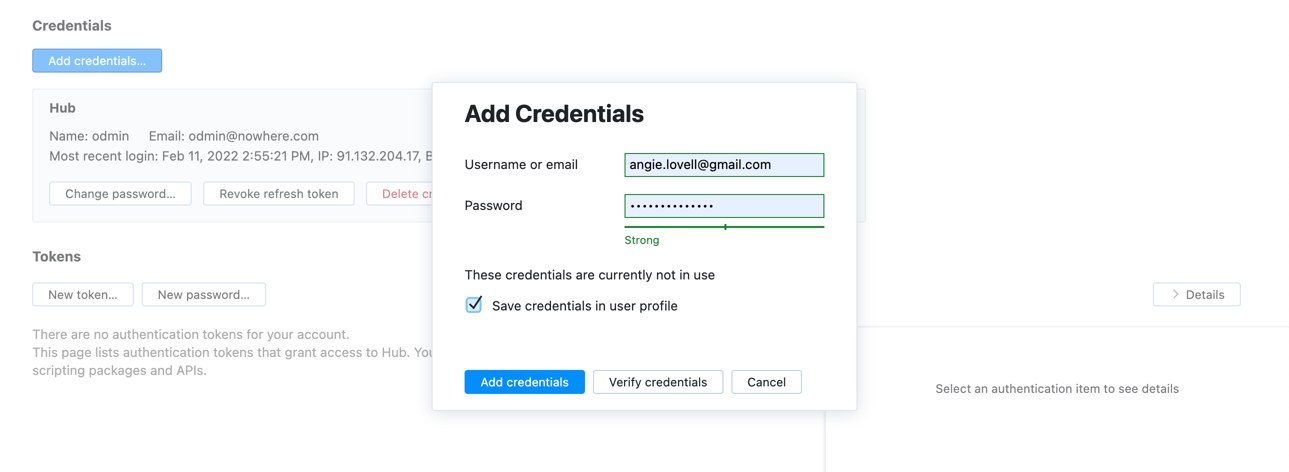Revoke refresh token for Hub
This screenshot has width=1289, height=472.
click(278, 194)
